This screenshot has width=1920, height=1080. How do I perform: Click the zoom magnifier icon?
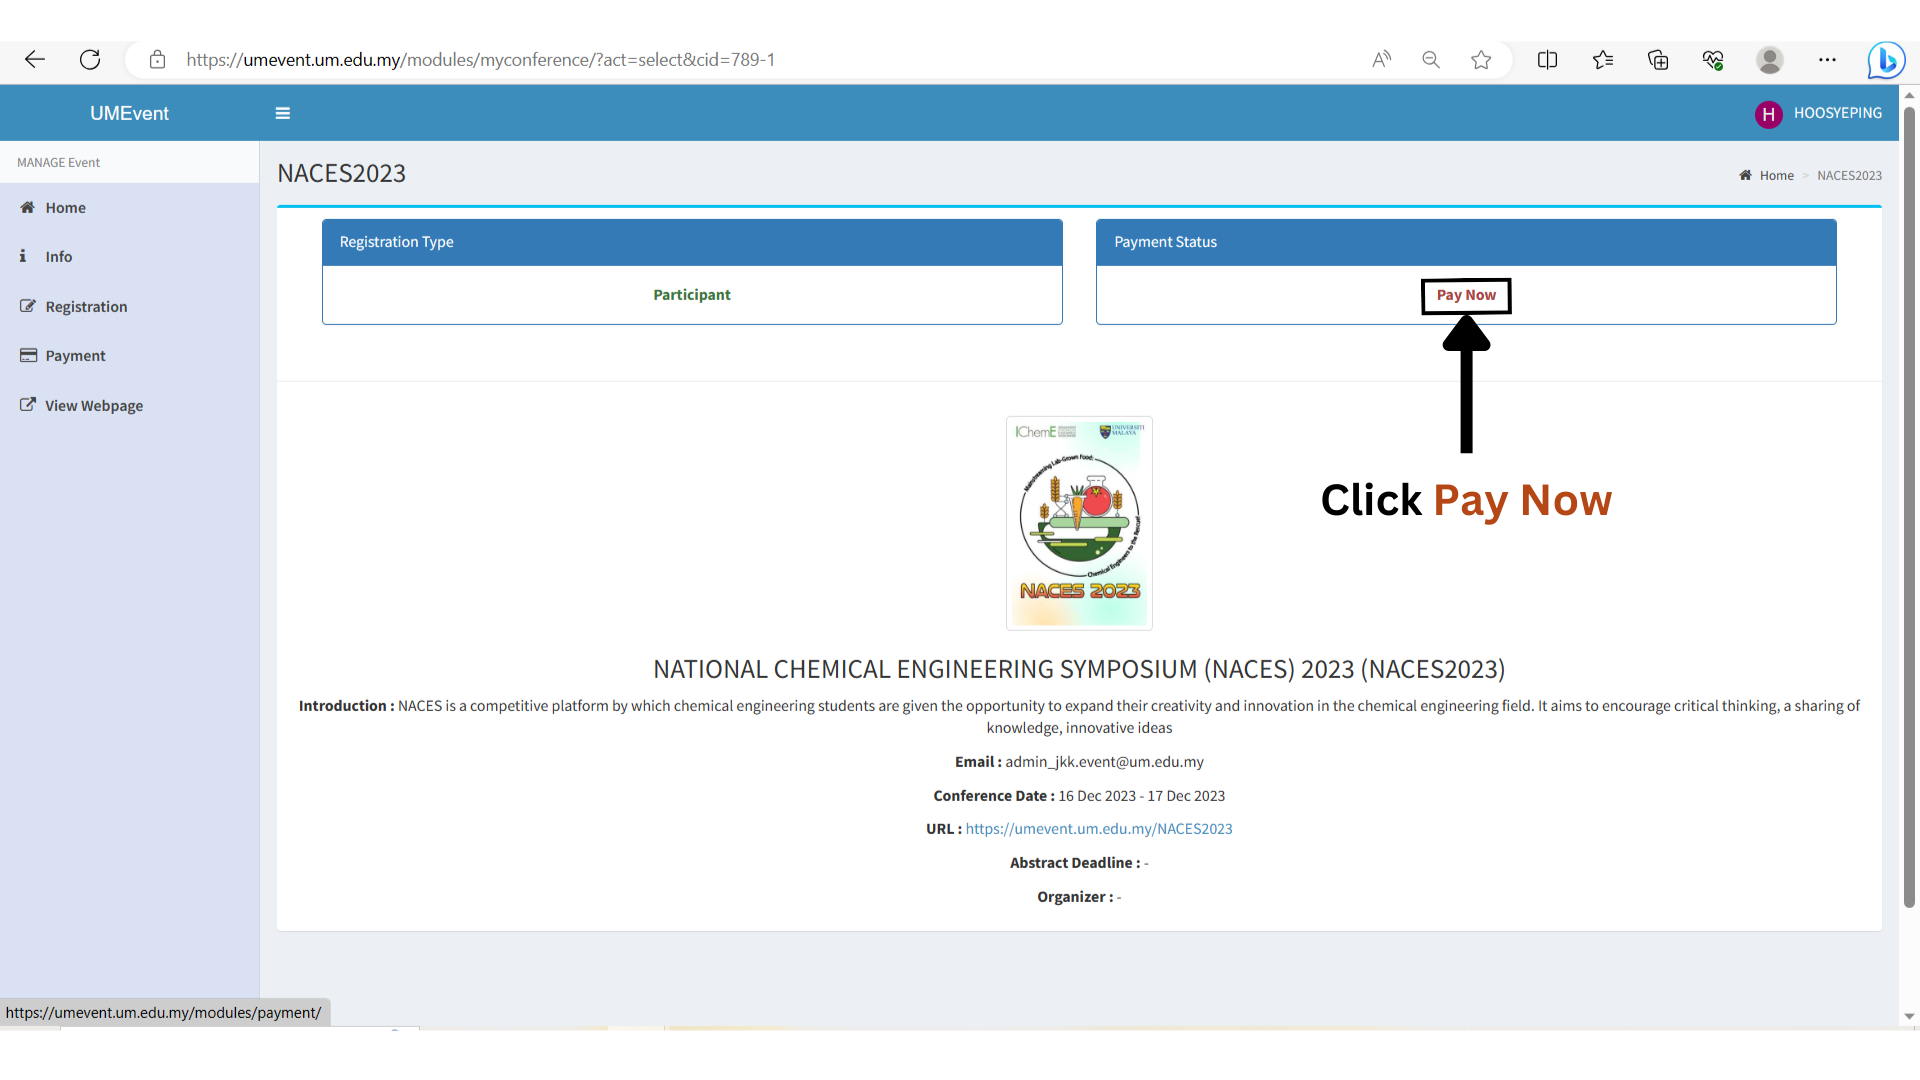[x=1431, y=60]
